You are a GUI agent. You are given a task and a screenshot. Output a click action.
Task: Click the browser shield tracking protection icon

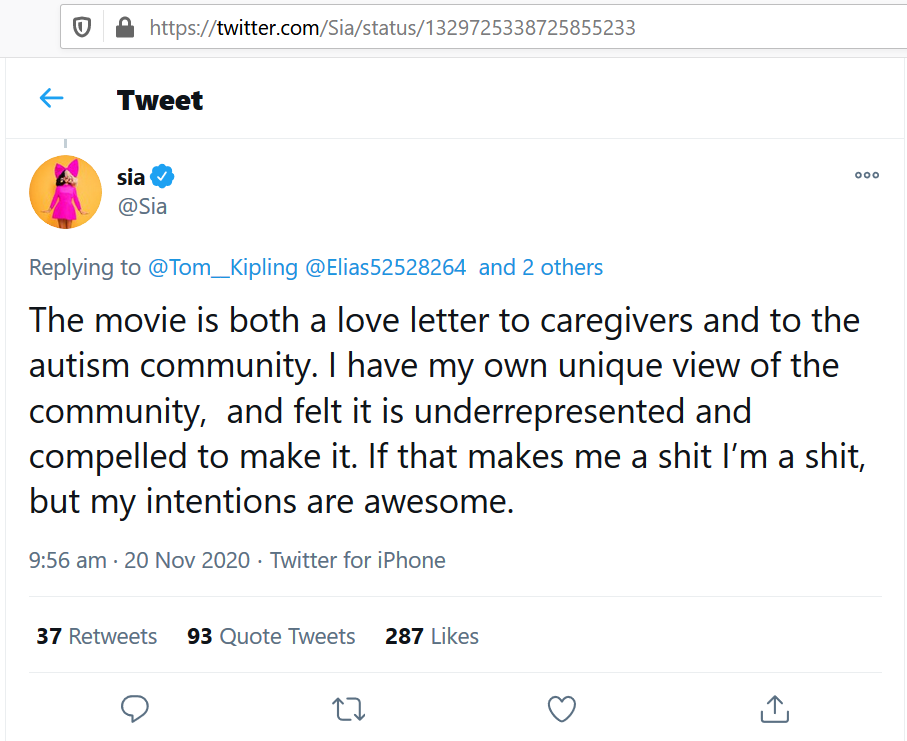point(83,28)
